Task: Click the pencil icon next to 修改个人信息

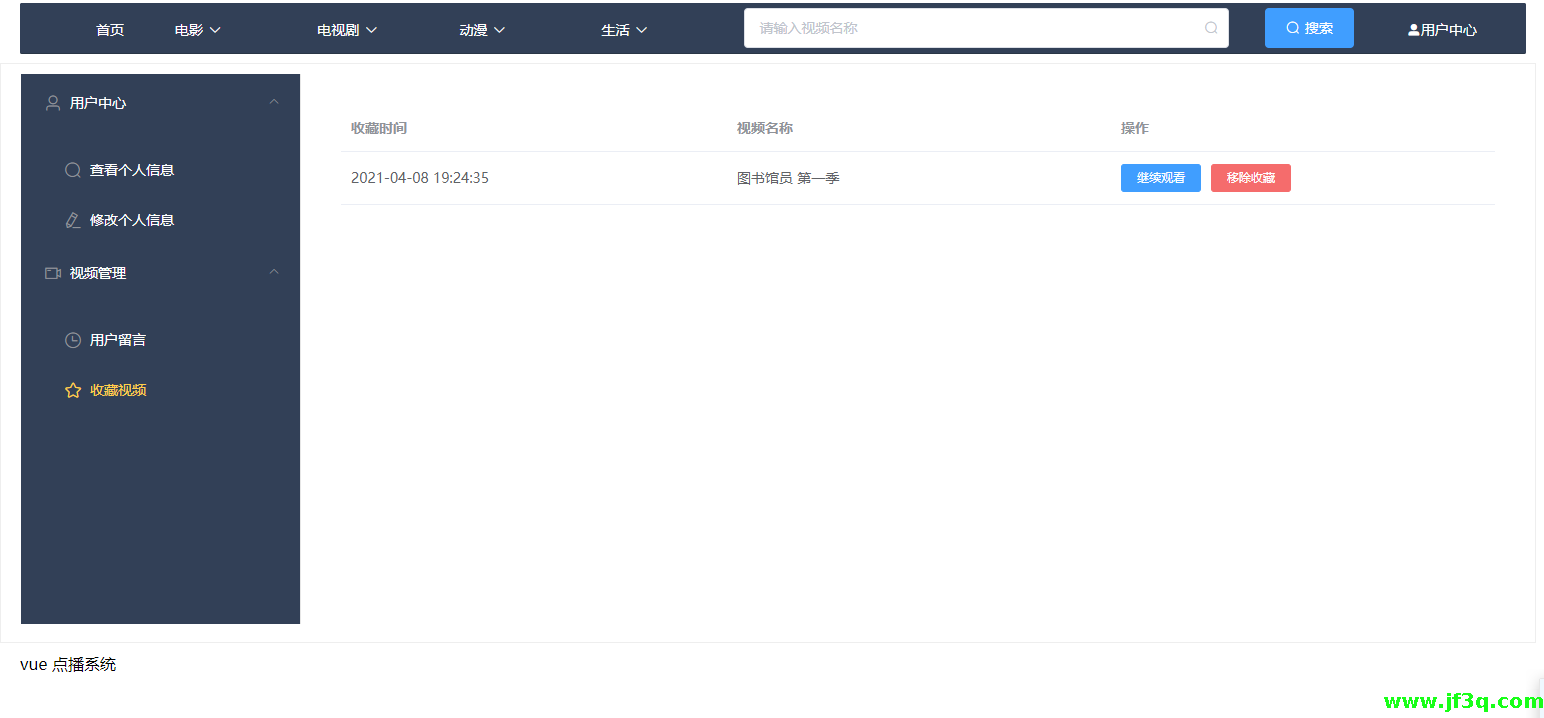Action: tap(73, 220)
